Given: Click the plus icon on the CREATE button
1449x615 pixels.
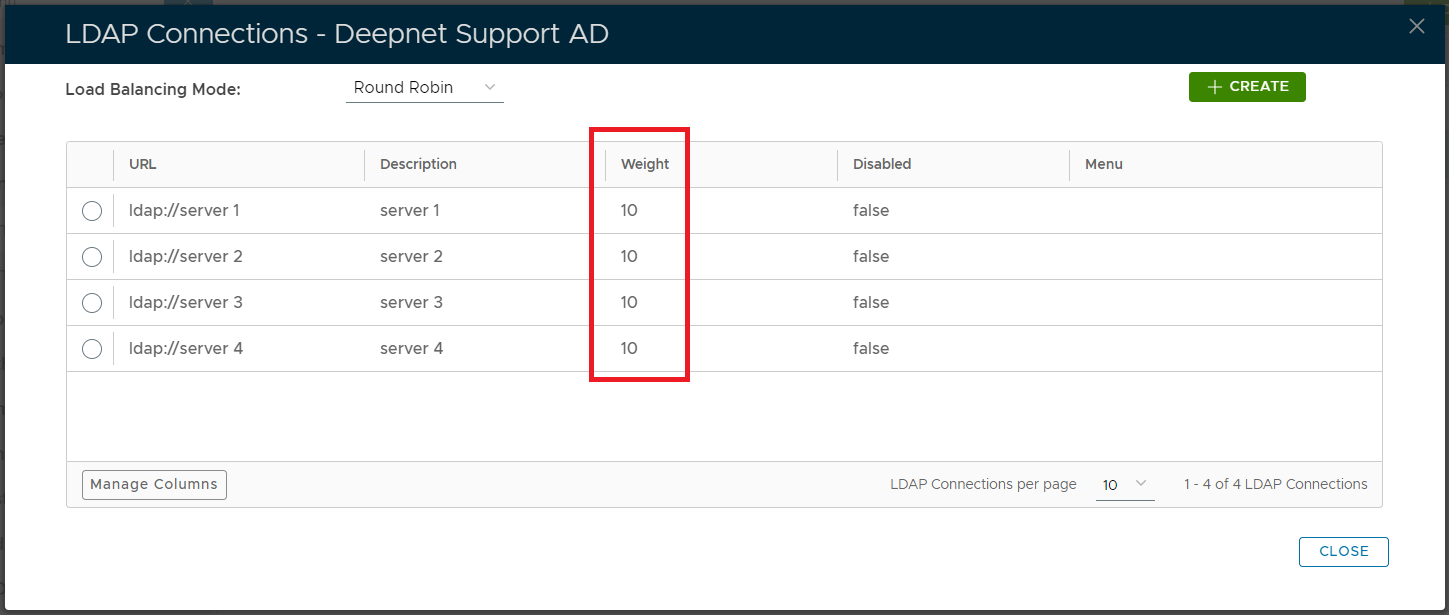Looking at the screenshot, I should point(1215,87).
